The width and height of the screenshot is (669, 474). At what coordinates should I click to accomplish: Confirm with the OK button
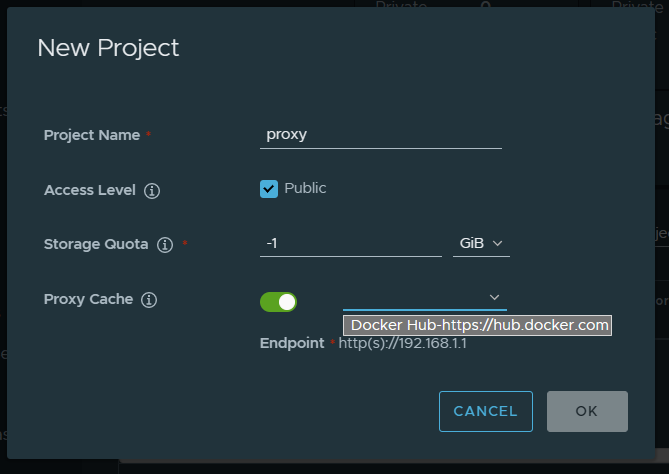coord(586,411)
